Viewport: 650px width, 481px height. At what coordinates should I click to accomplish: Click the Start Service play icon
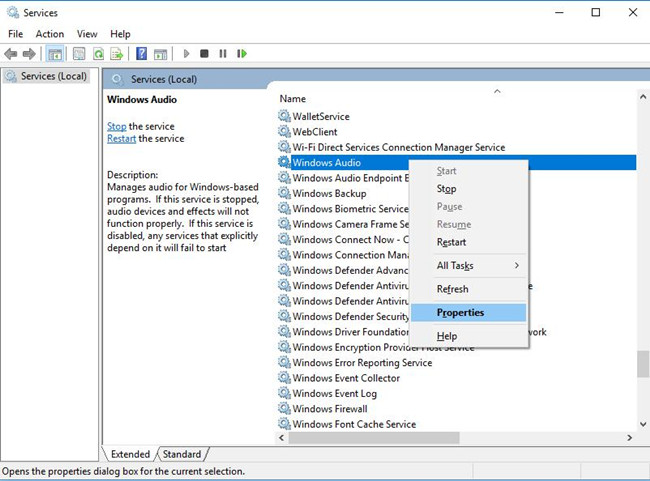pyautogui.click(x=186, y=53)
